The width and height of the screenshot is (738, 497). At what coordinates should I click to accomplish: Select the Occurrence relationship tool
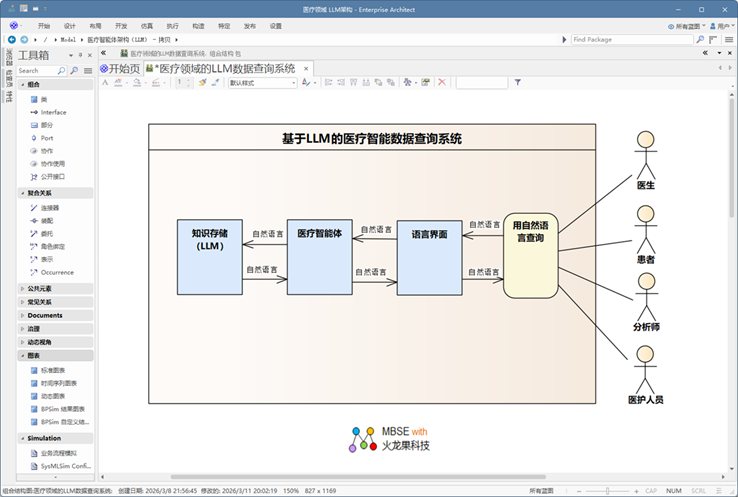[x=56, y=272]
